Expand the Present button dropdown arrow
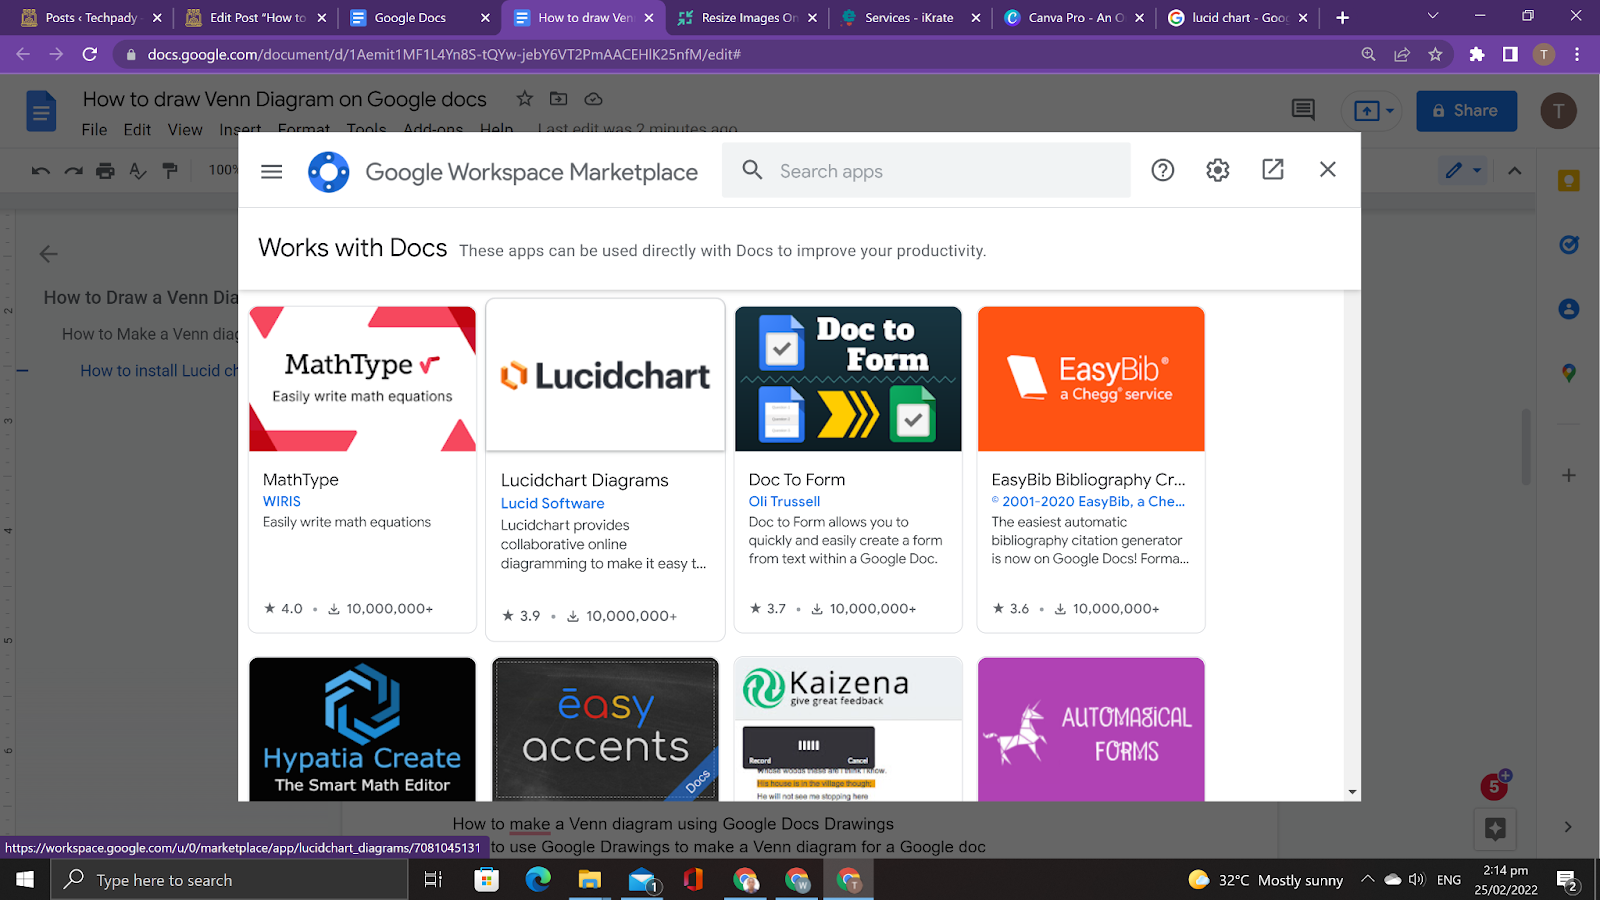The width and height of the screenshot is (1600, 900). 1390,111
